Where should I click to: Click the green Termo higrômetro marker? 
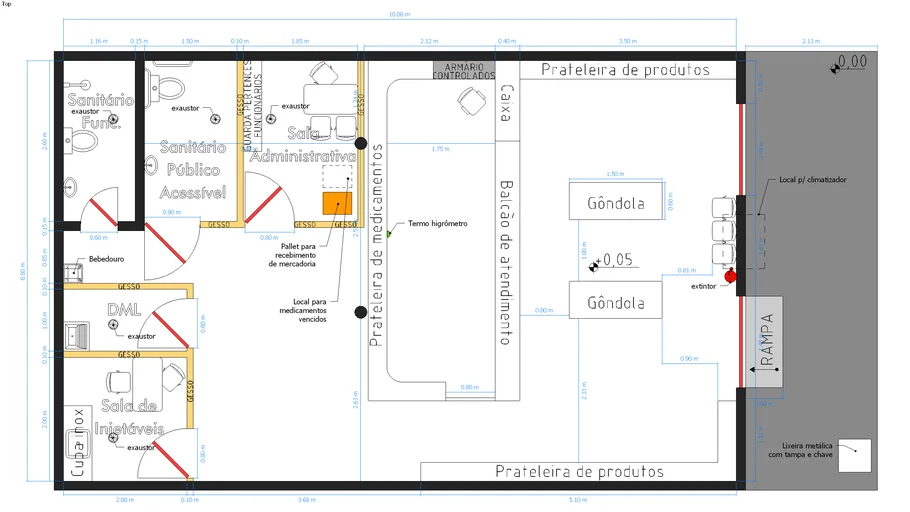point(389,234)
